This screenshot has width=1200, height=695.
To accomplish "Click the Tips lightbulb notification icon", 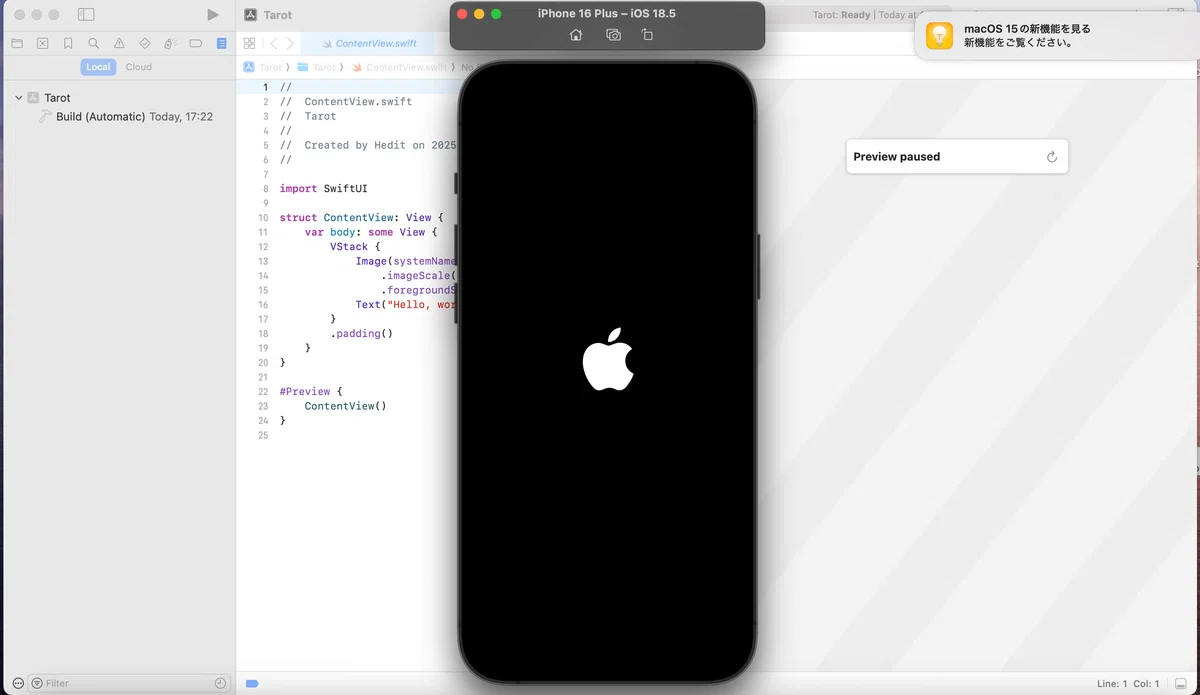I will click(x=939, y=36).
